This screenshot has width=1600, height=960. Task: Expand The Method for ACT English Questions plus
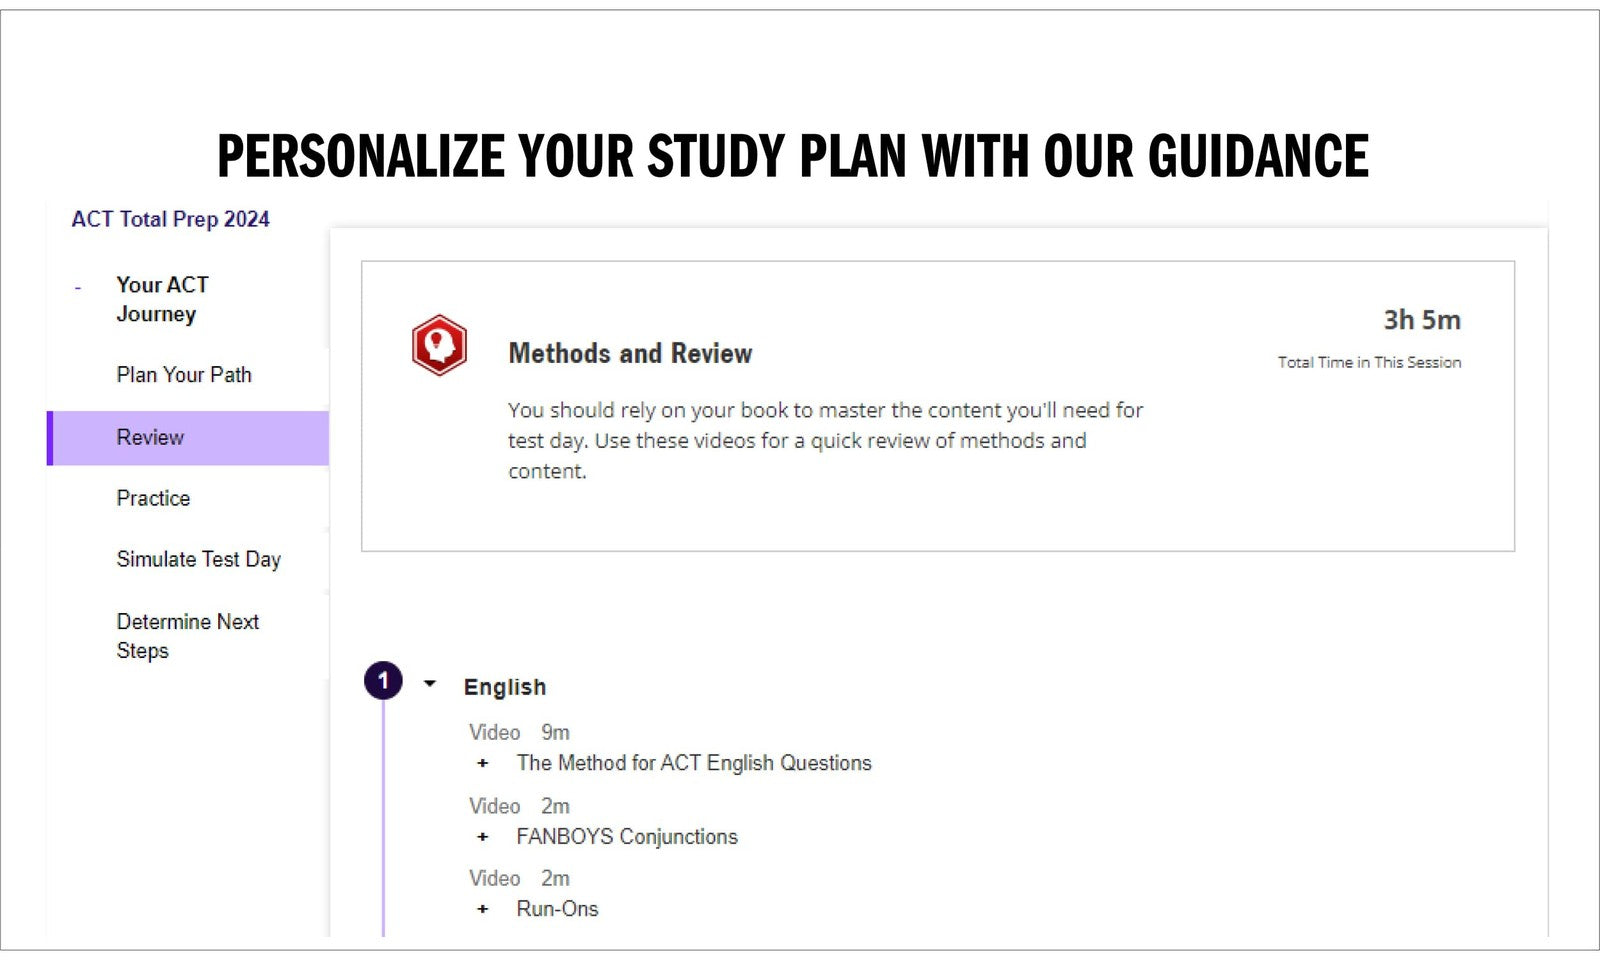(483, 763)
